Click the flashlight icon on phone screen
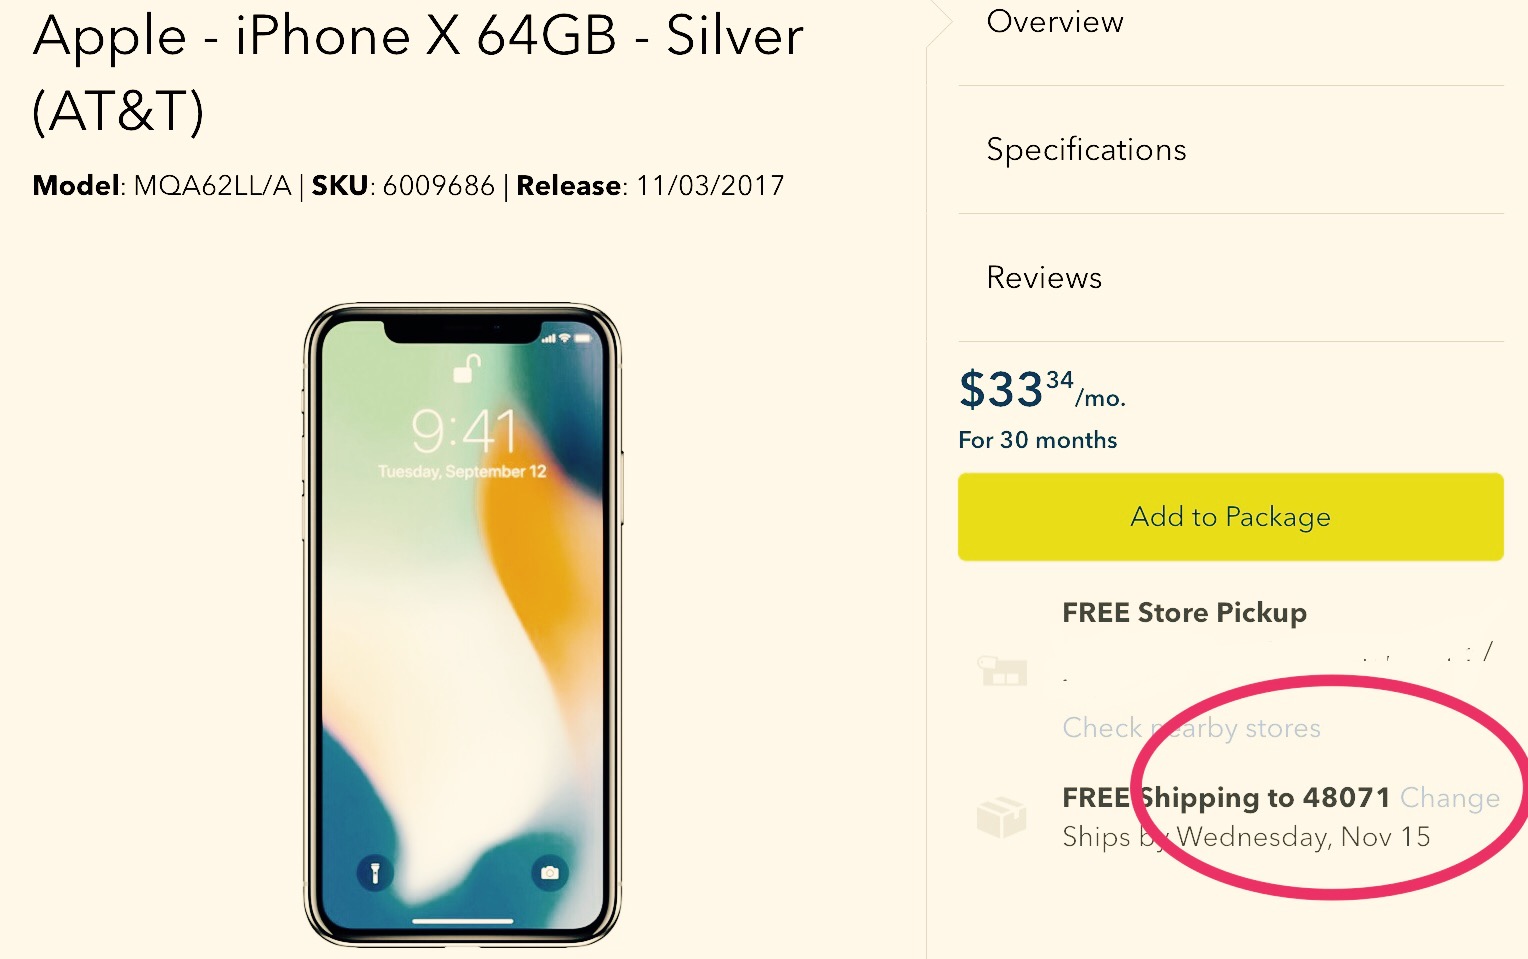The width and height of the screenshot is (1528, 959). pos(375,873)
